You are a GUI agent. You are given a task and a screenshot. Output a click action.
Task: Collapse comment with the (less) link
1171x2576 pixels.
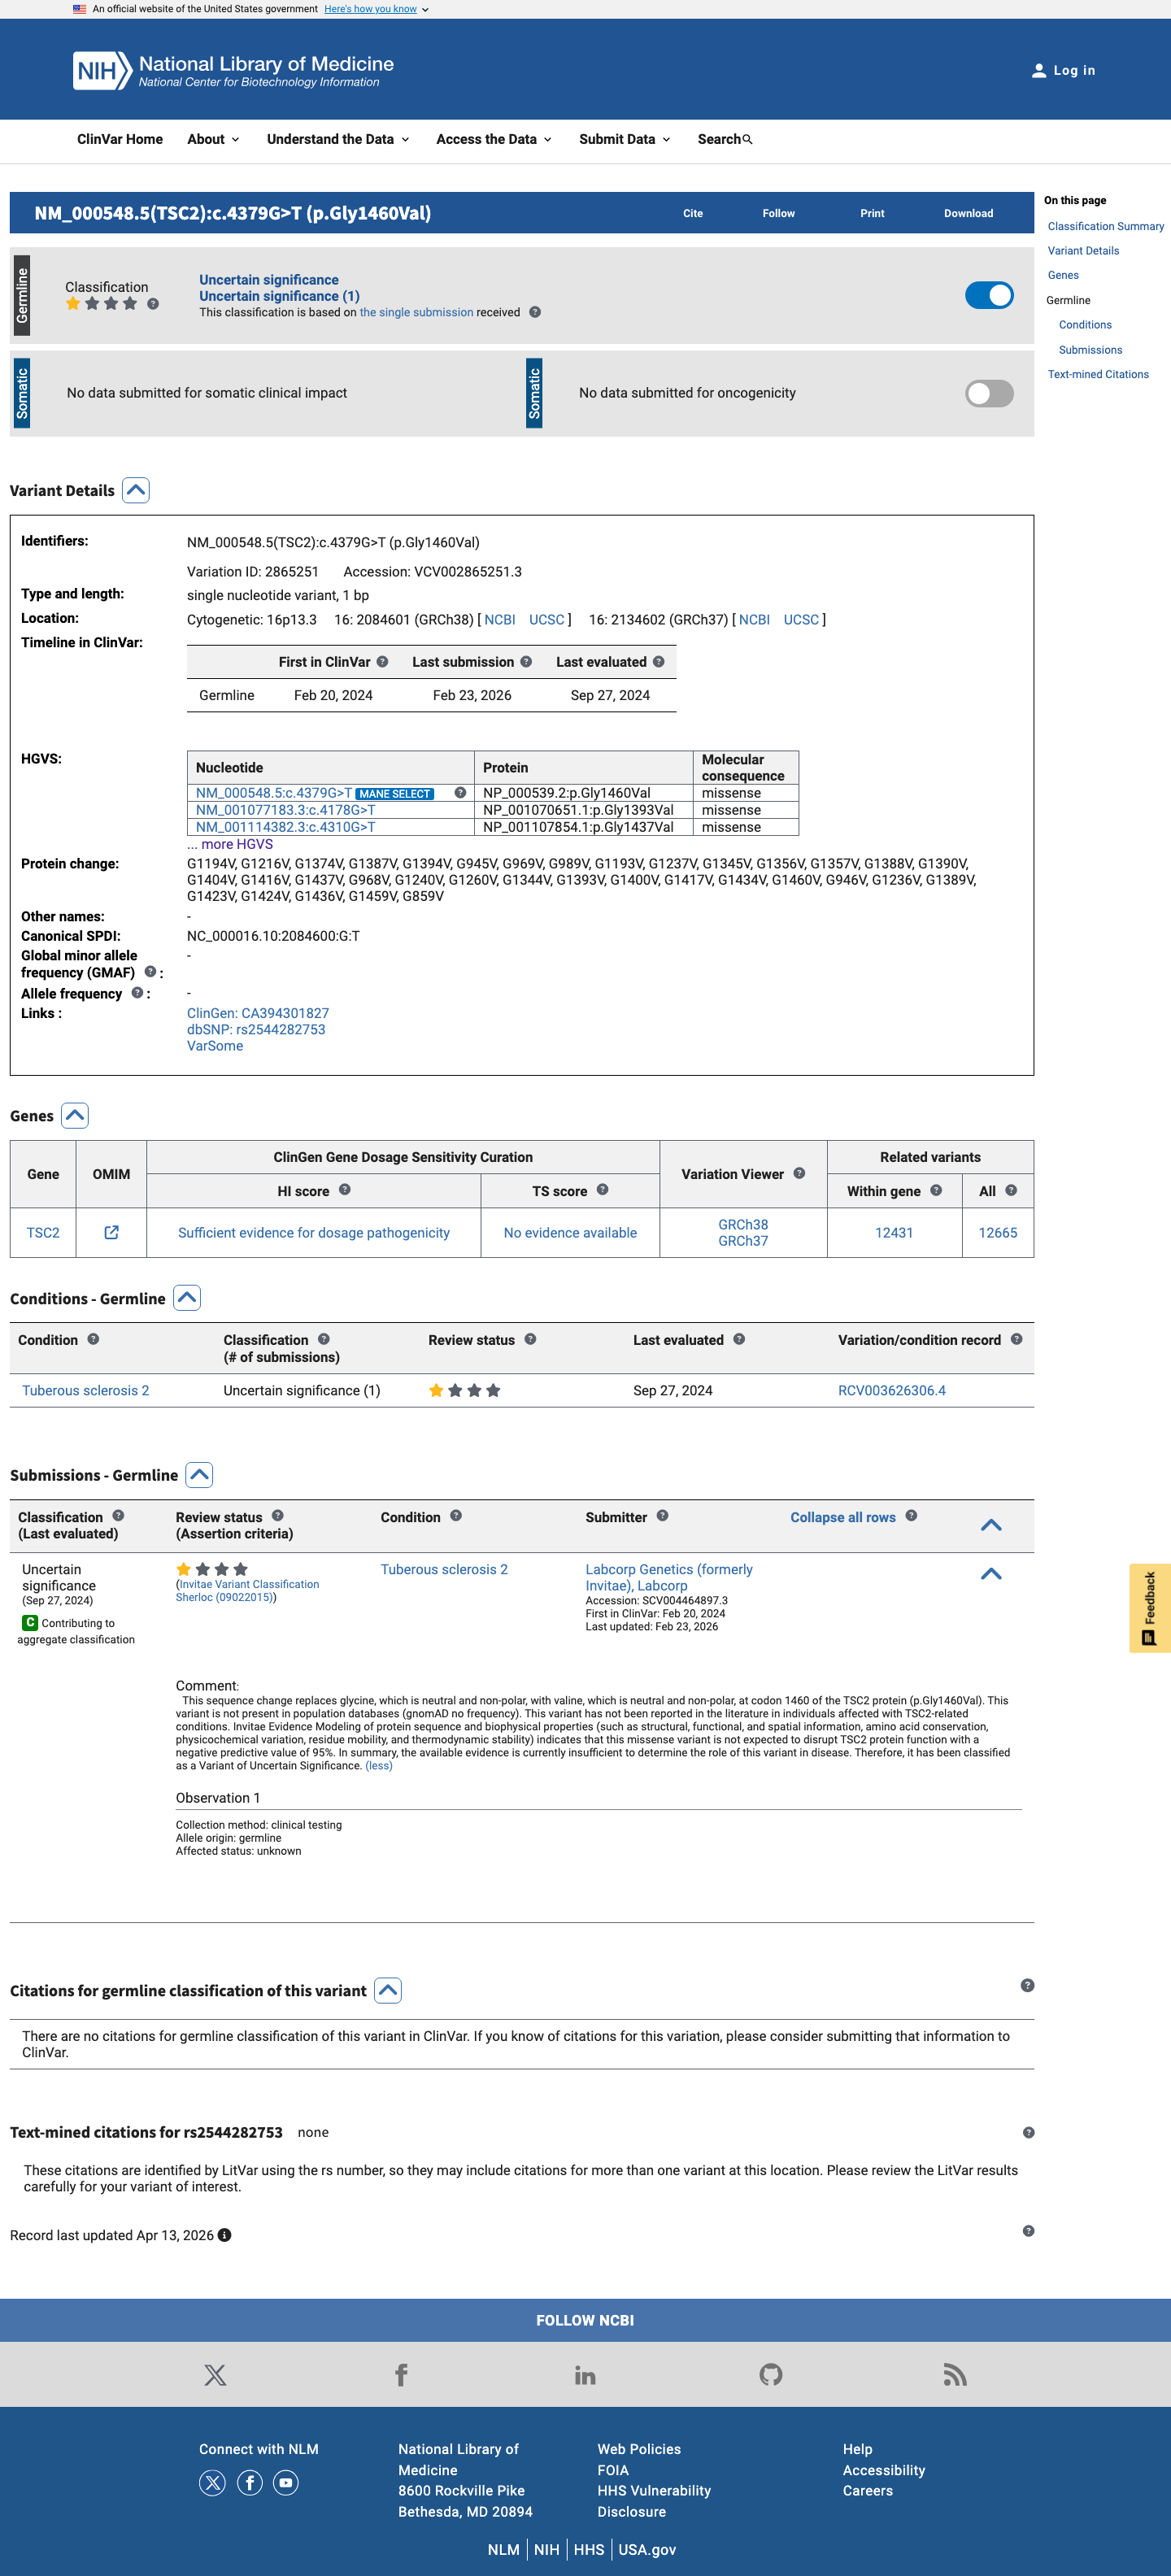(x=379, y=1766)
